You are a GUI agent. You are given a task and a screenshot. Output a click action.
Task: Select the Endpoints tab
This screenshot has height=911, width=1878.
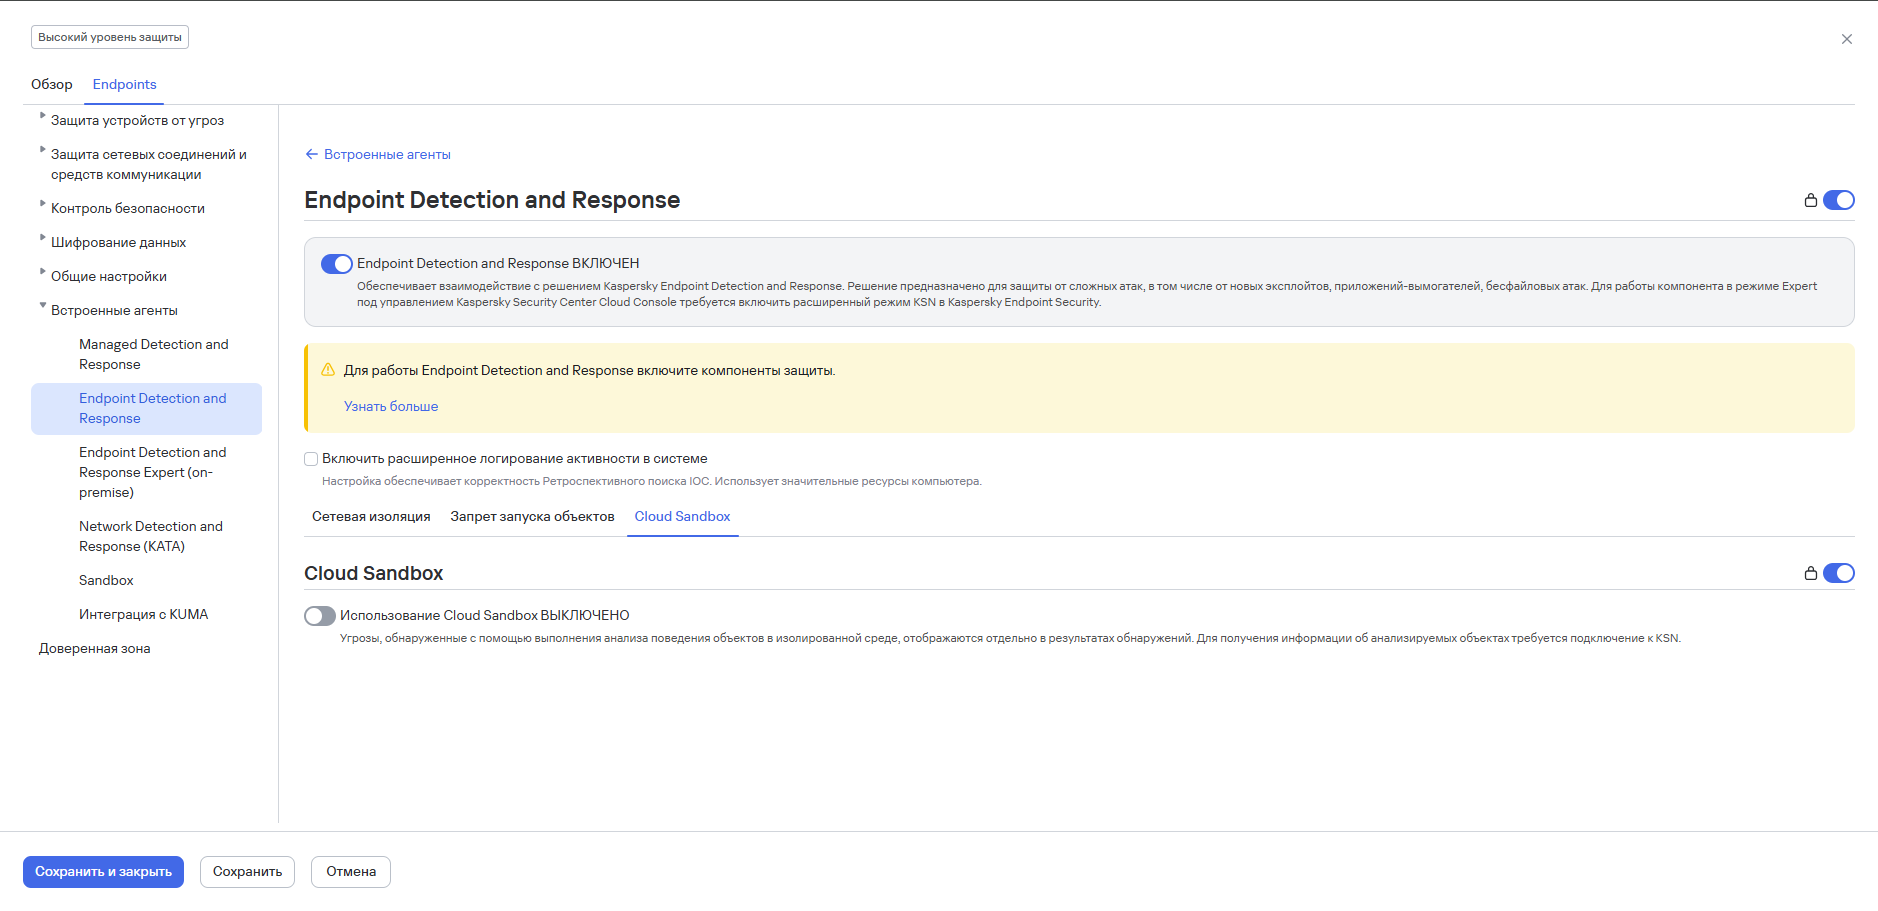point(125,84)
